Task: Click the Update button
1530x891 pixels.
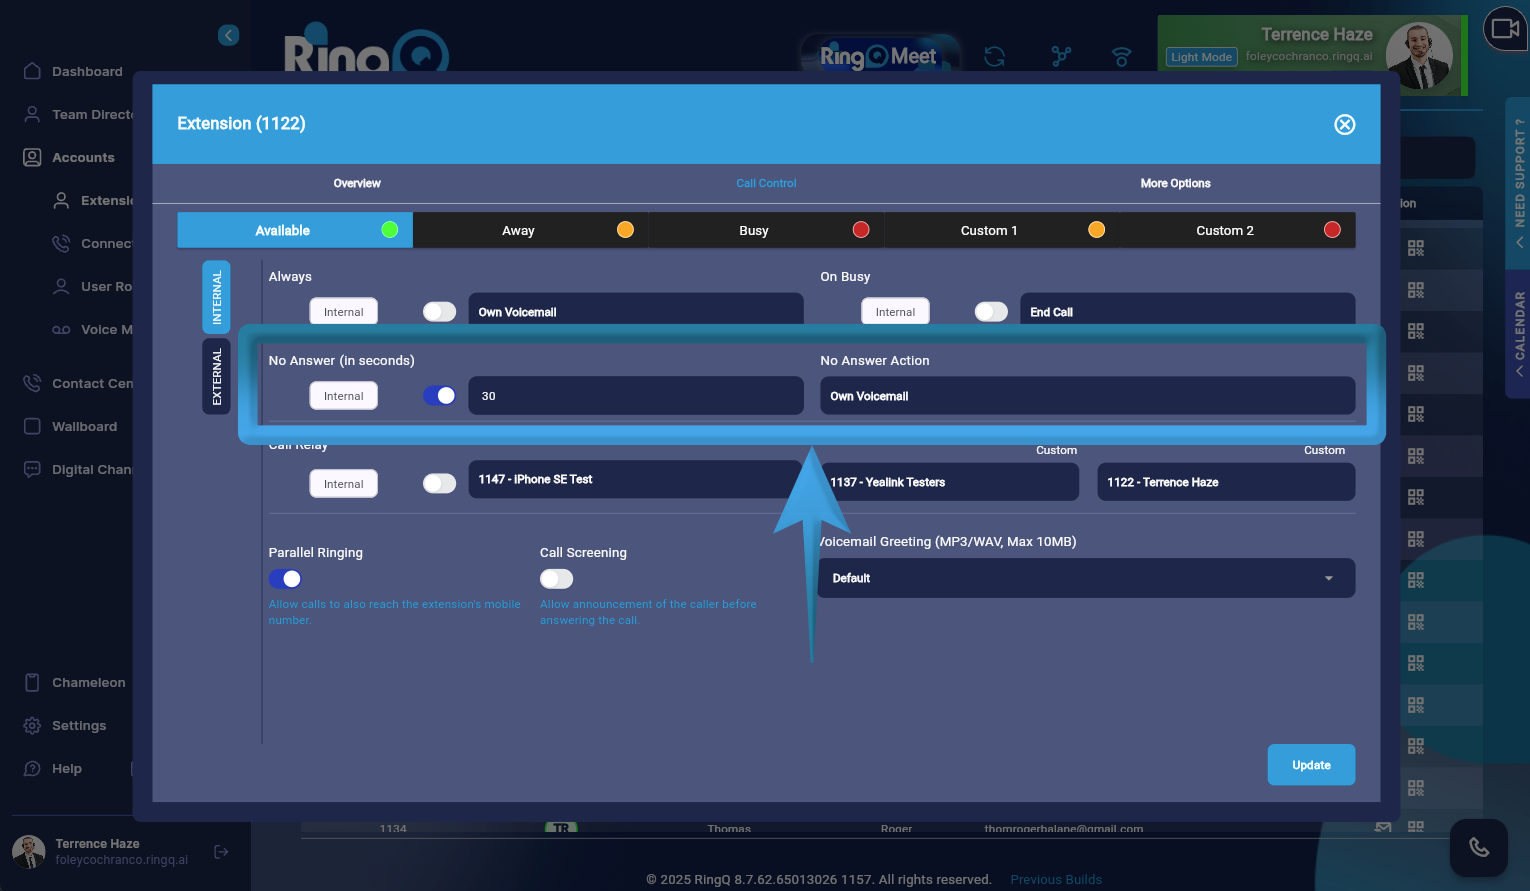Action: [x=1311, y=765]
